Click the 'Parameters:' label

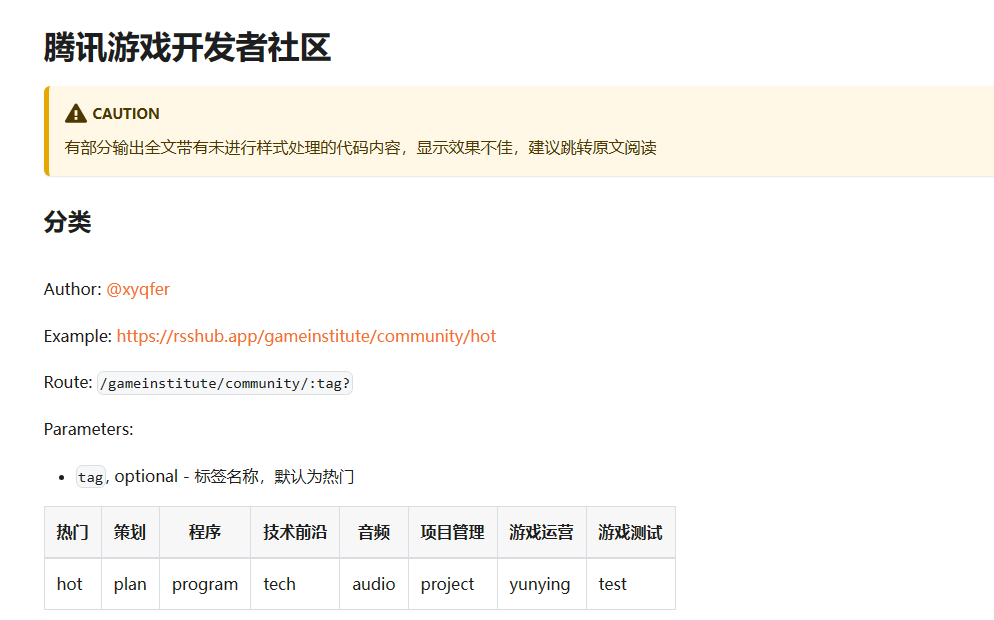point(88,429)
